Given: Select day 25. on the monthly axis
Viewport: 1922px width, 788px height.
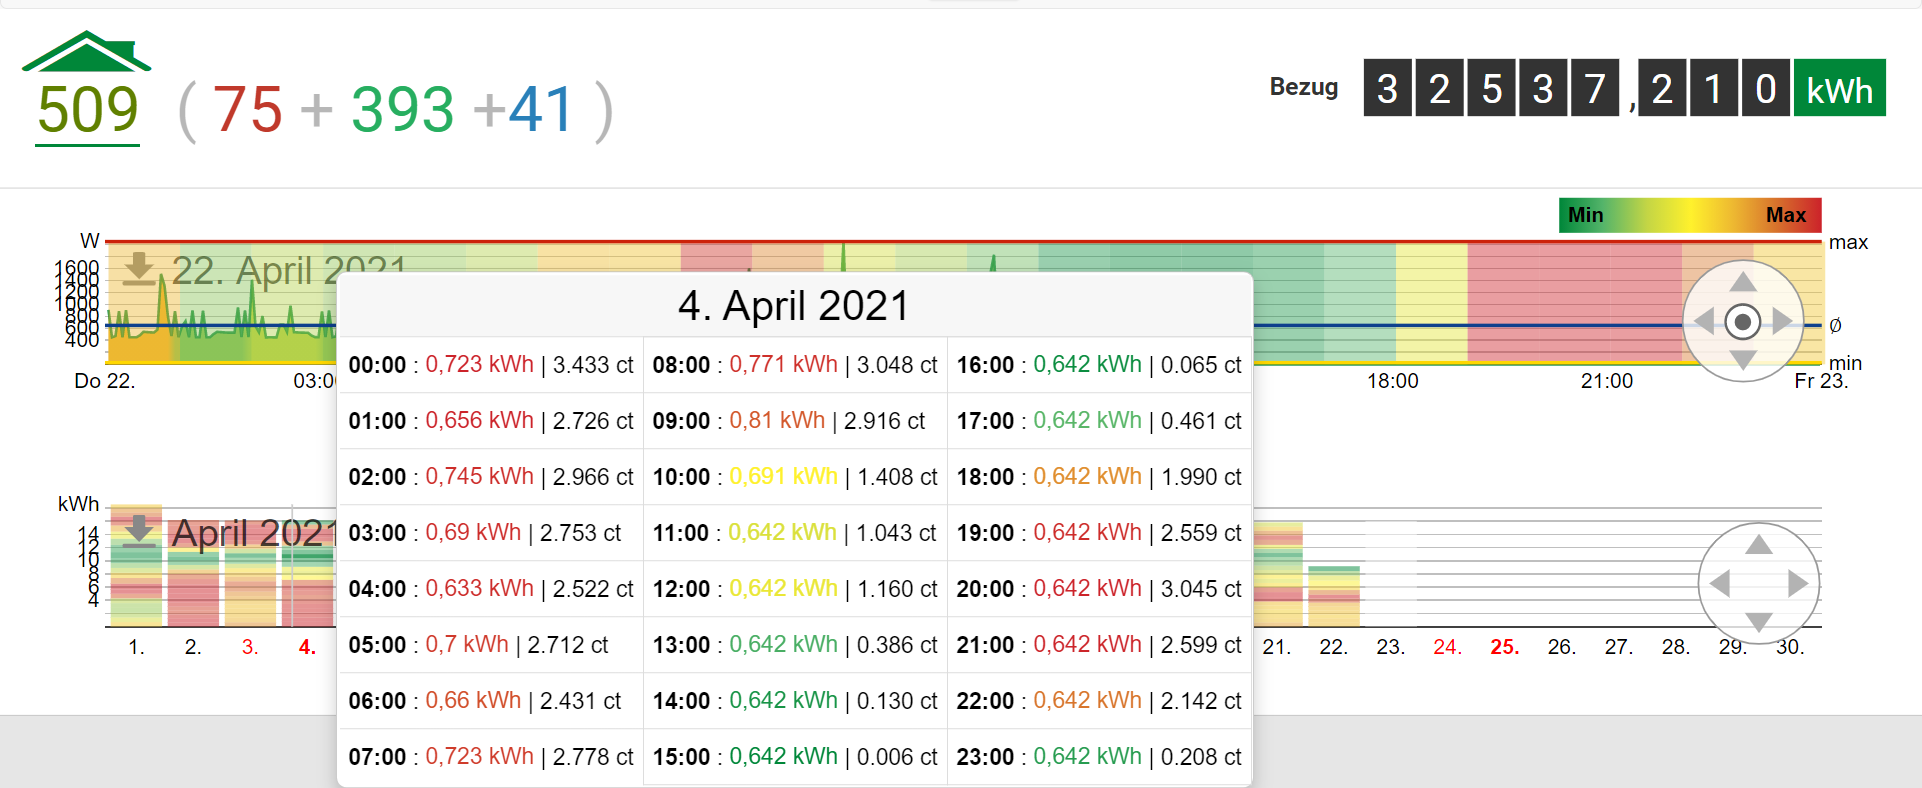Looking at the screenshot, I should coord(1504,647).
